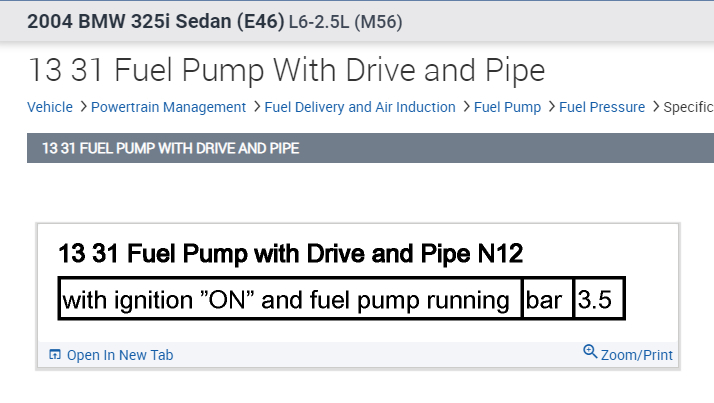Select the Fuel Pump breadcrumb
The width and height of the screenshot is (714, 403).
pos(507,107)
